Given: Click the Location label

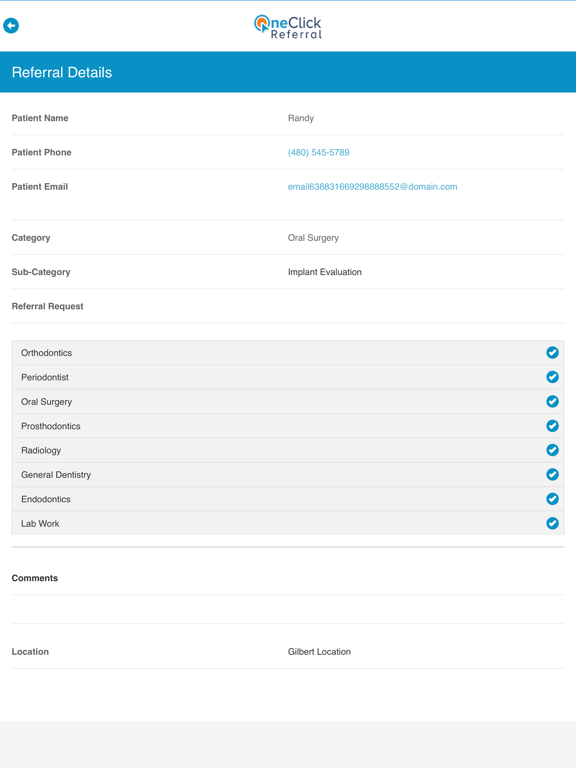Looking at the screenshot, I should [x=30, y=652].
